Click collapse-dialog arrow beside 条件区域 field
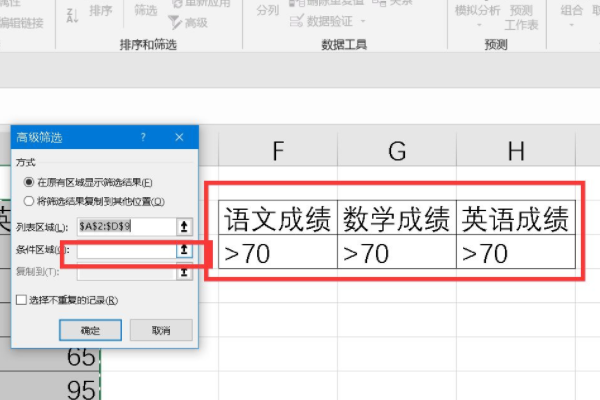Screen dimensions: 600x400 pos(184,250)
